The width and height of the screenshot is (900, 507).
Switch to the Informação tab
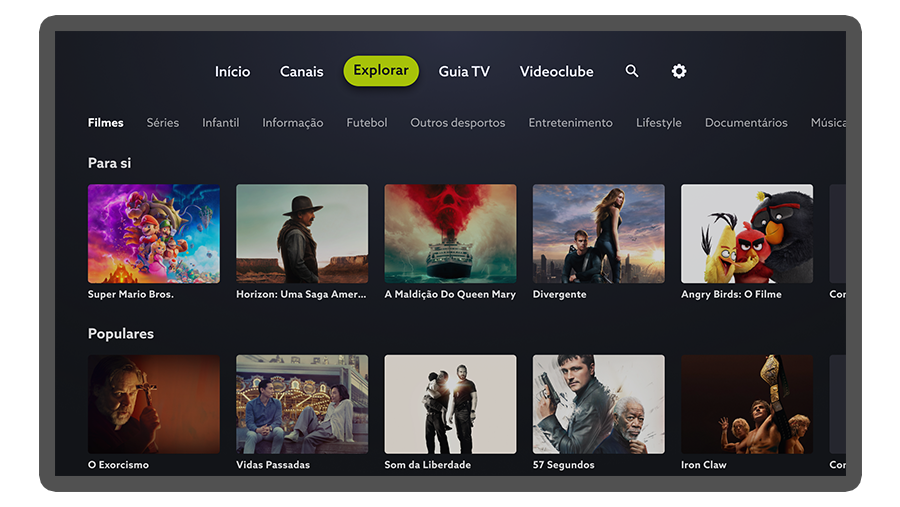(x=293, y=123)
